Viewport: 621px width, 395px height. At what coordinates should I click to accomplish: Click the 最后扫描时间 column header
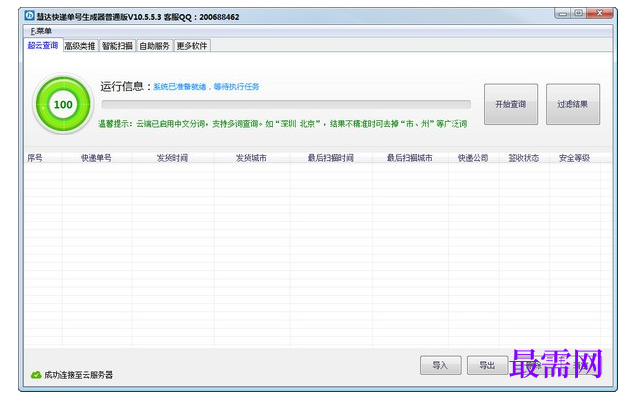[x=331, y=158]
